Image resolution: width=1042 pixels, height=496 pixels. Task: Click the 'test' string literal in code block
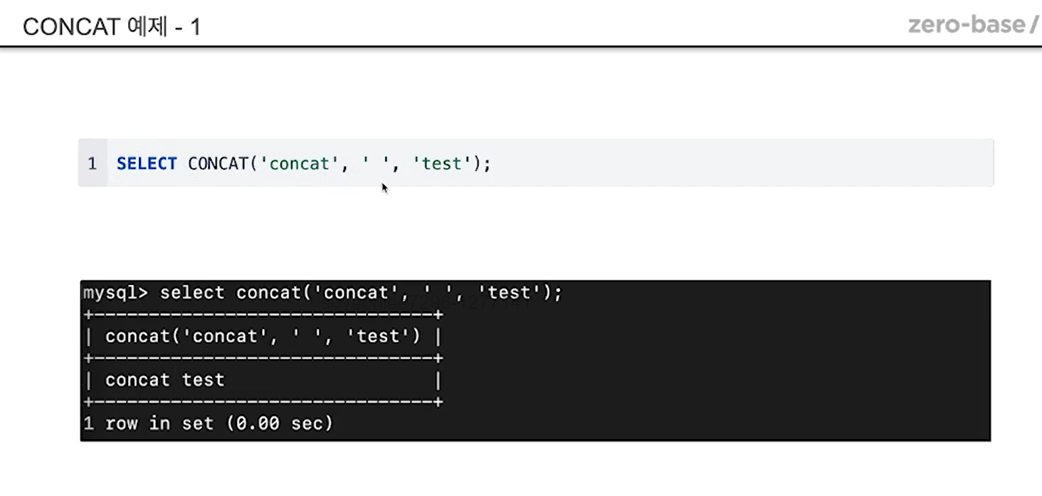coord(443,164)
